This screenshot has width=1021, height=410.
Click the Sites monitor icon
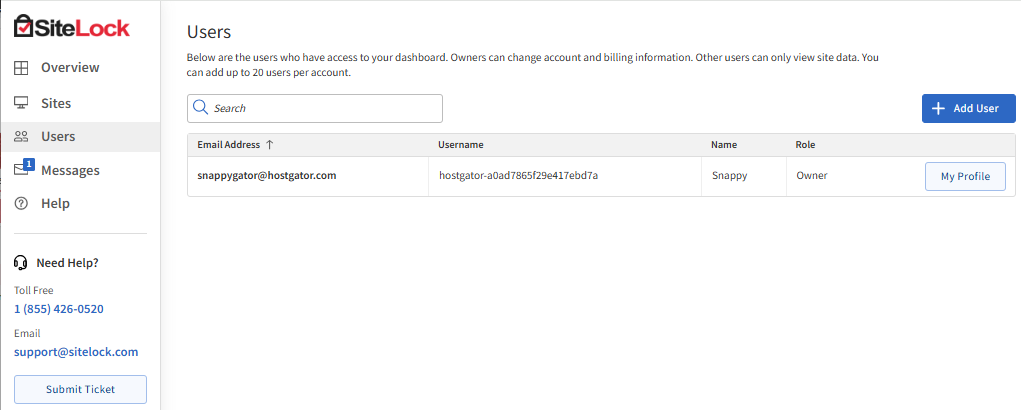(21, 103)
